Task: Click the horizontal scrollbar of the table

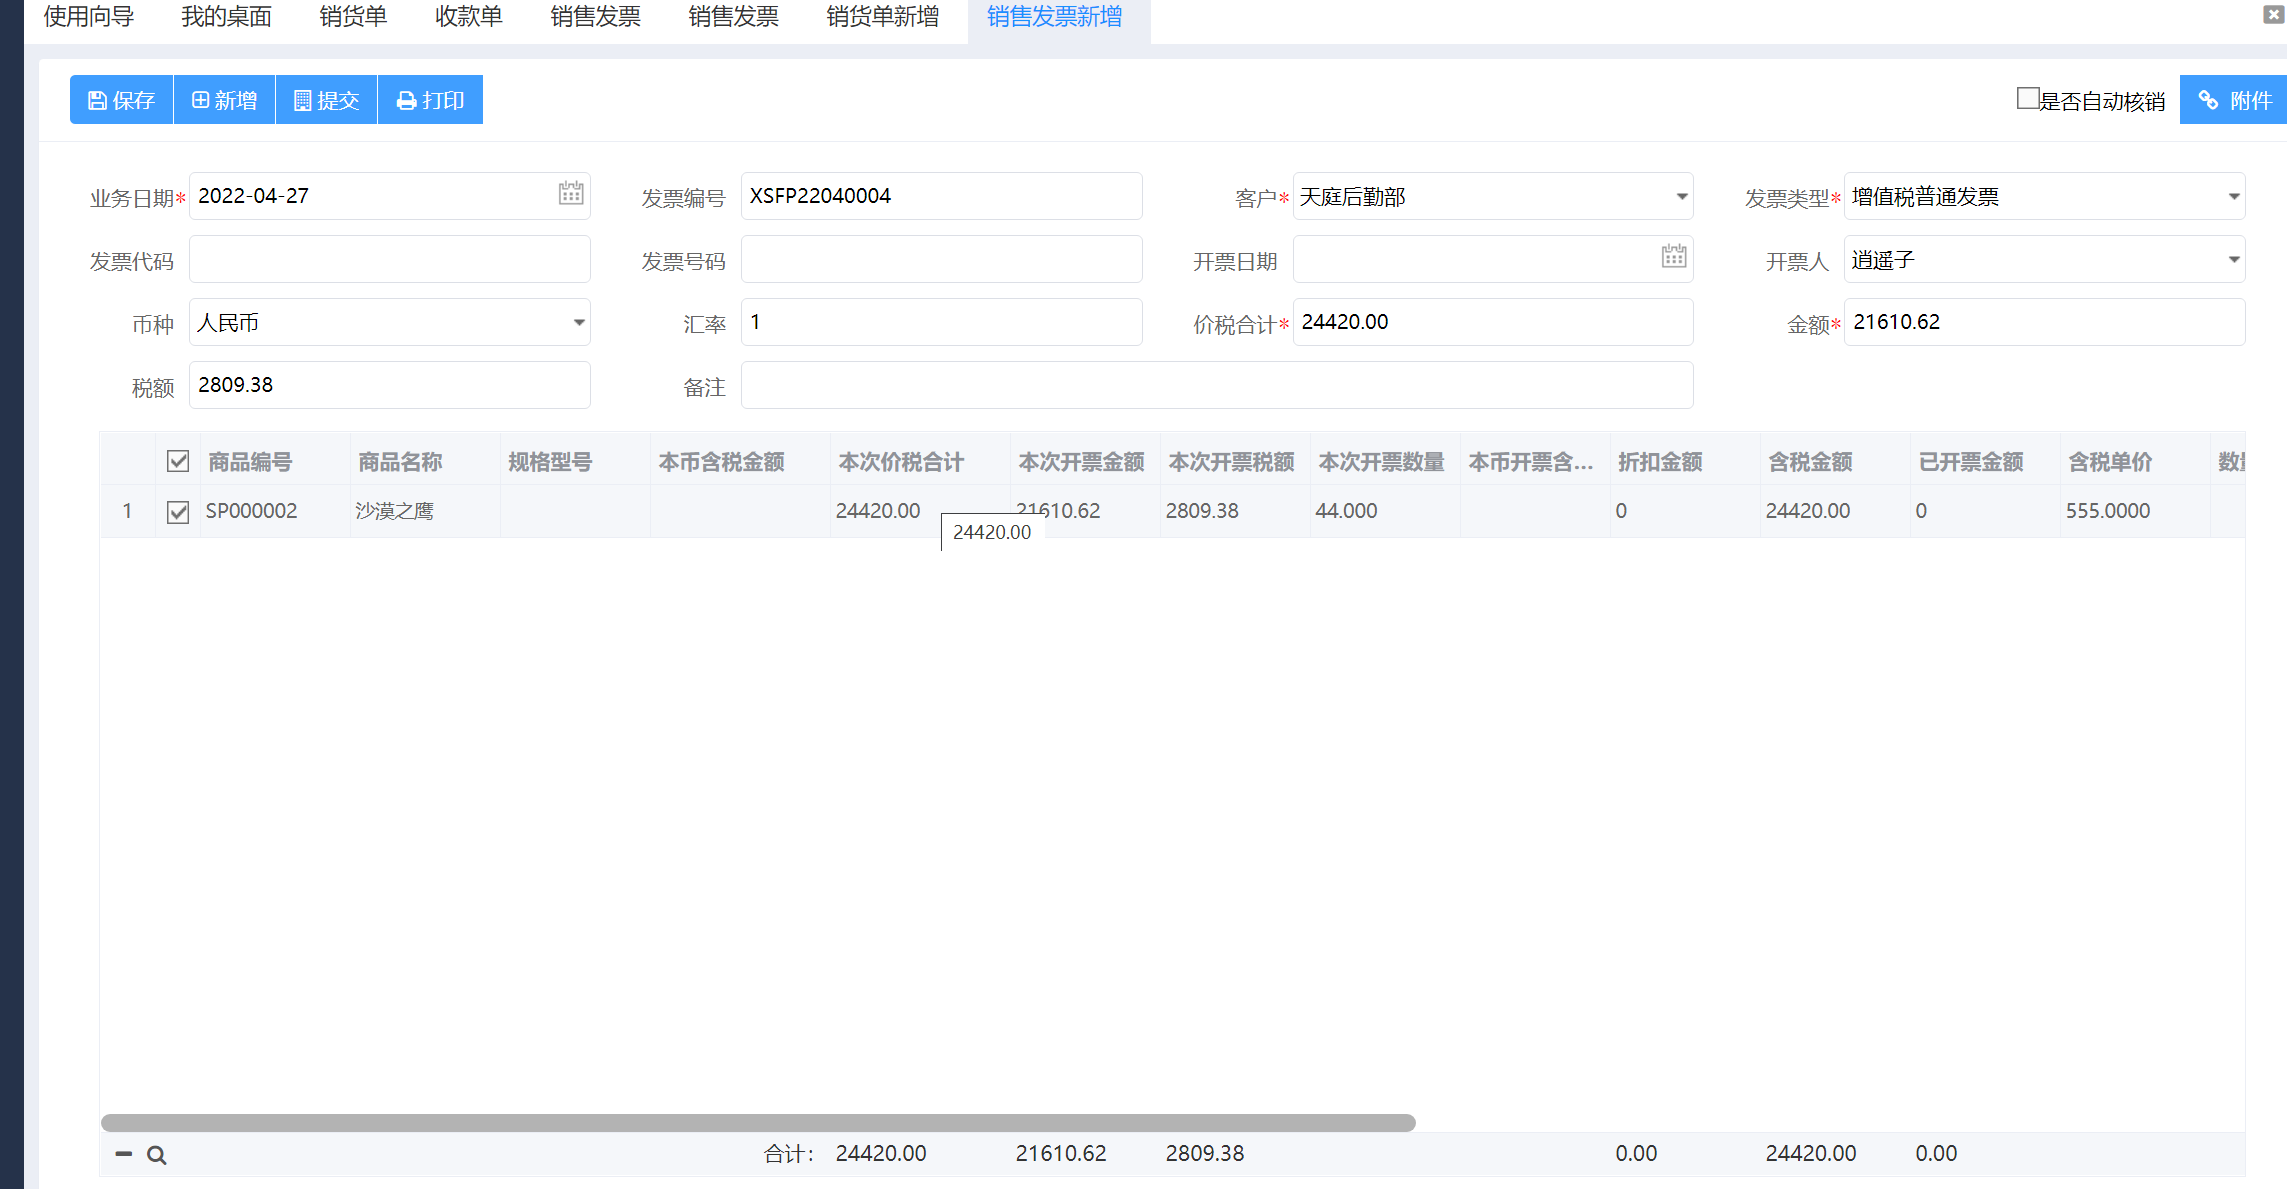Action: pyautogui.click(x=758, y=1123)
